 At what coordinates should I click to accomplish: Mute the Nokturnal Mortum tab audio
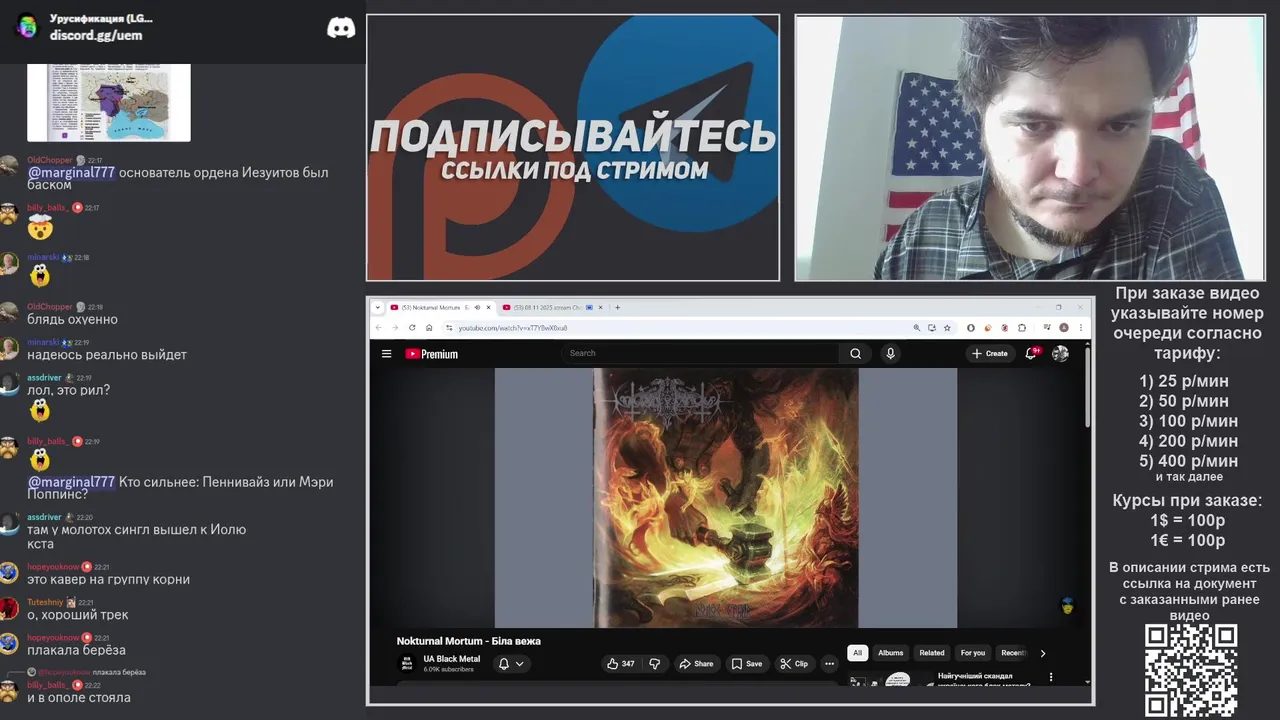coord(477,307)
